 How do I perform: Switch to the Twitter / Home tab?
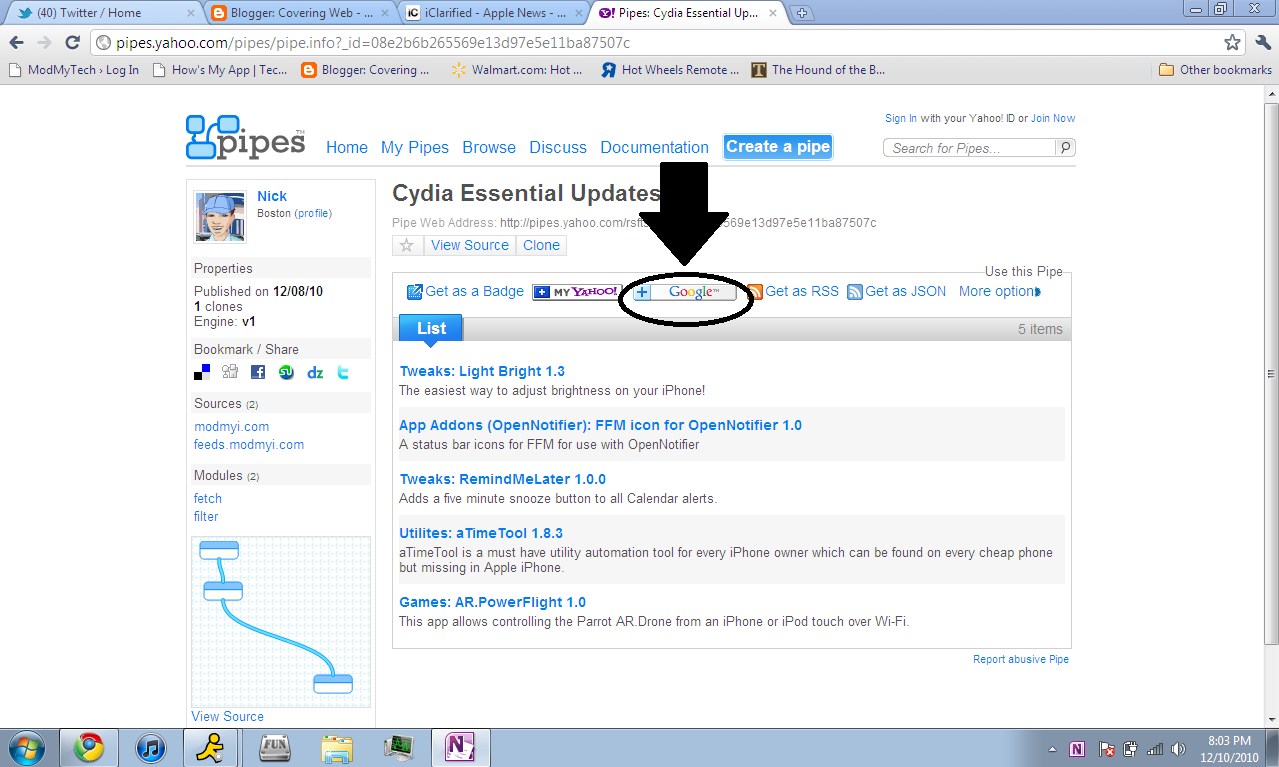[x=103, y=13]
